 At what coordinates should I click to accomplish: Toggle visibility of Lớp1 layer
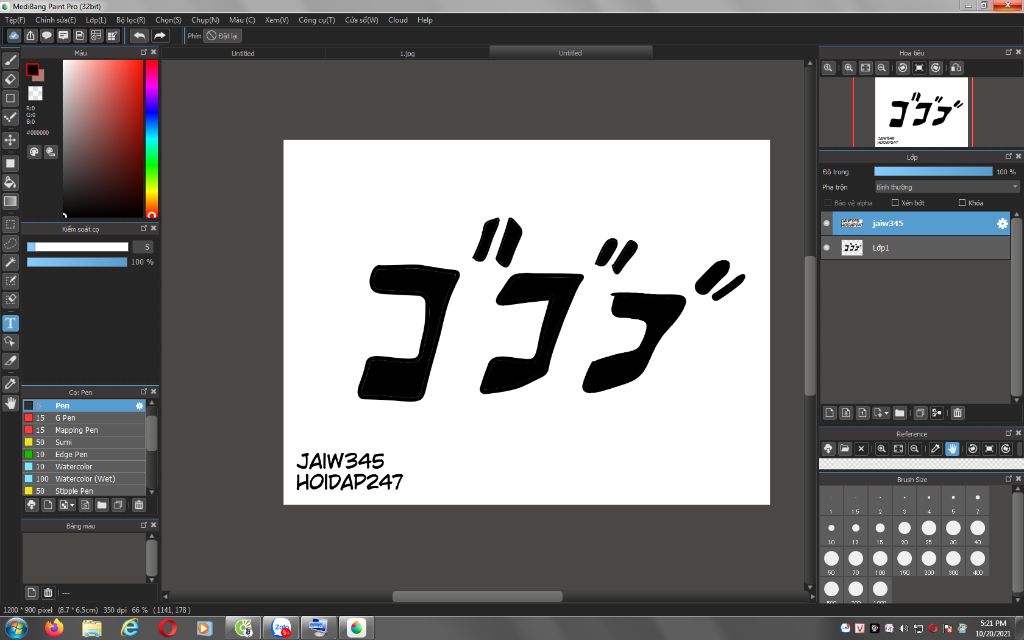tap(827, 248)
